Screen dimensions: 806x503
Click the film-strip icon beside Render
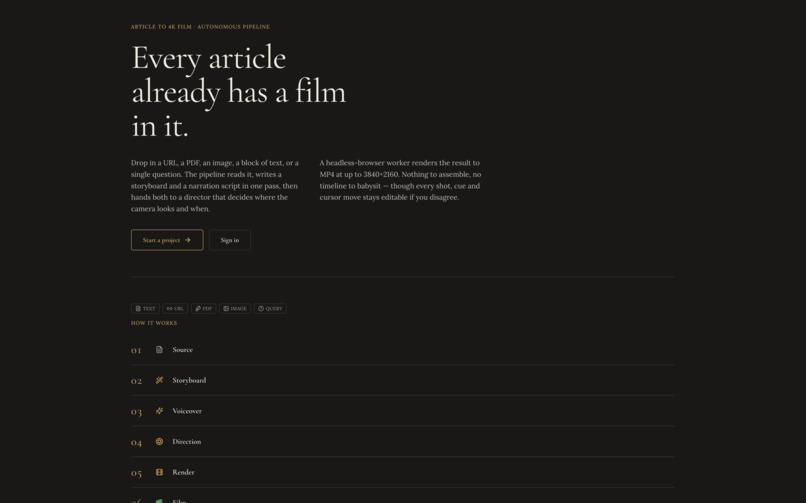point(159,472)
